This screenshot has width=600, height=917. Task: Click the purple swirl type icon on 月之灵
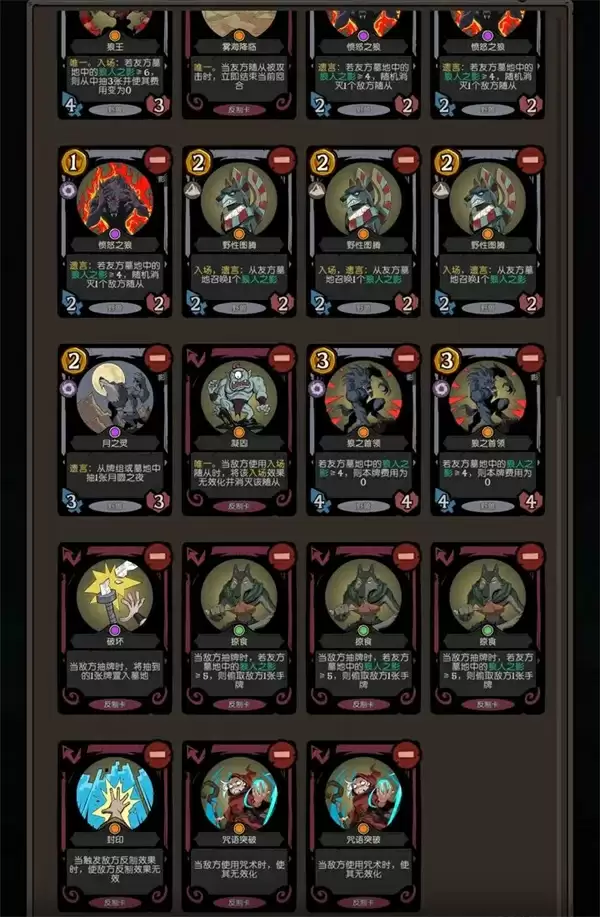[x=68, y=388]
